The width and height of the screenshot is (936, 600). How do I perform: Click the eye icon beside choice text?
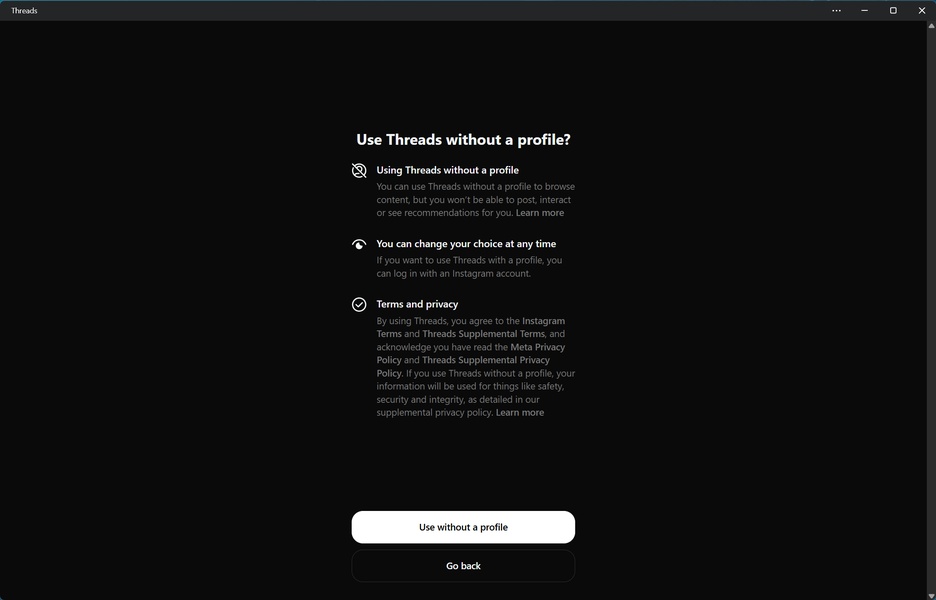coord(359,245)
